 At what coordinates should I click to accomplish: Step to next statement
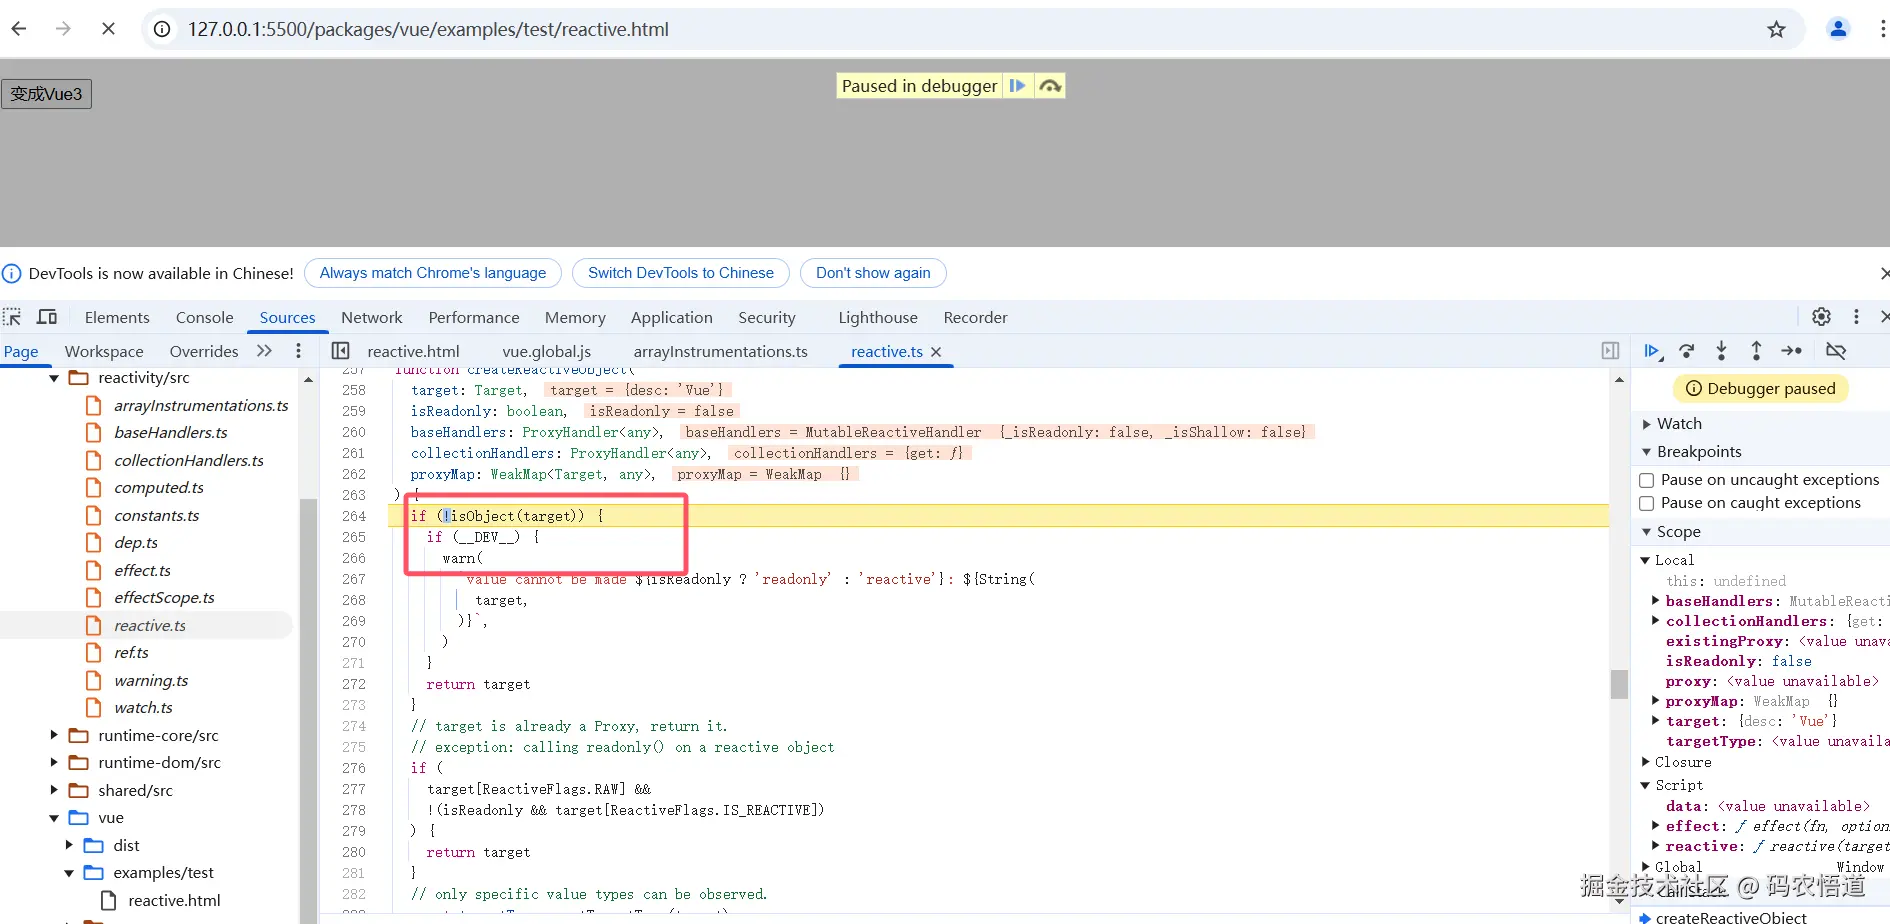pos(1792,351)
